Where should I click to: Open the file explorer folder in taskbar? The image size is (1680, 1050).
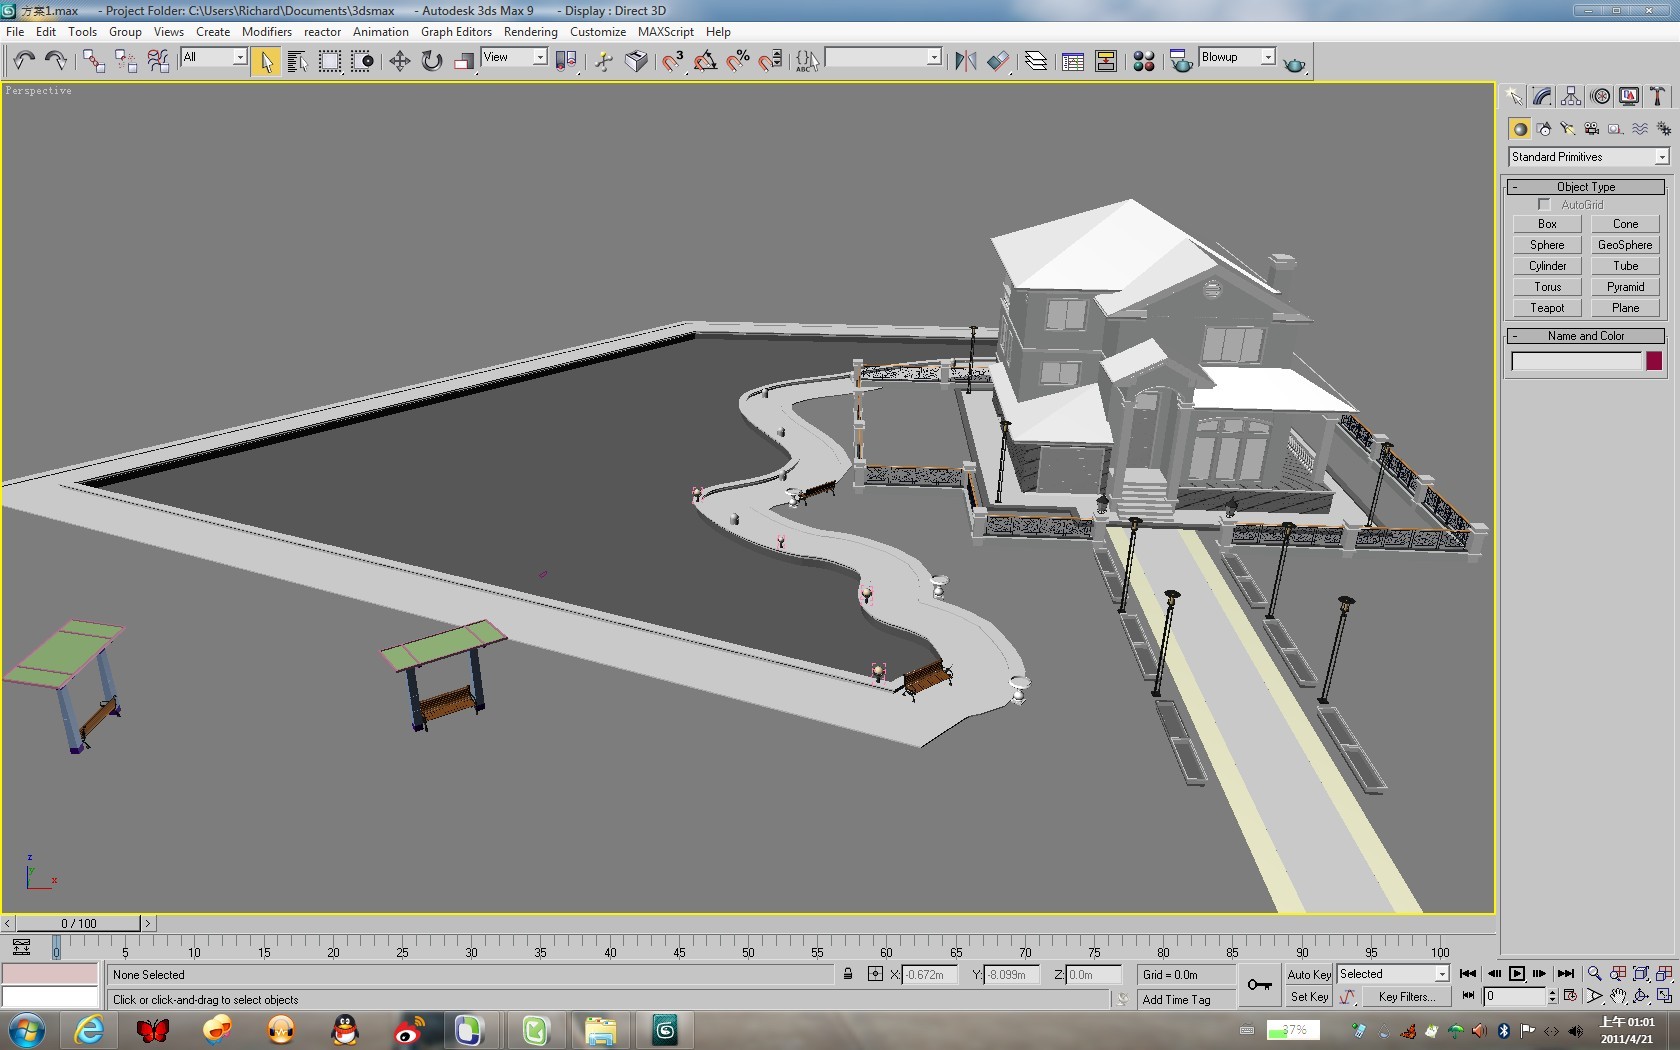click(600, 1030)
